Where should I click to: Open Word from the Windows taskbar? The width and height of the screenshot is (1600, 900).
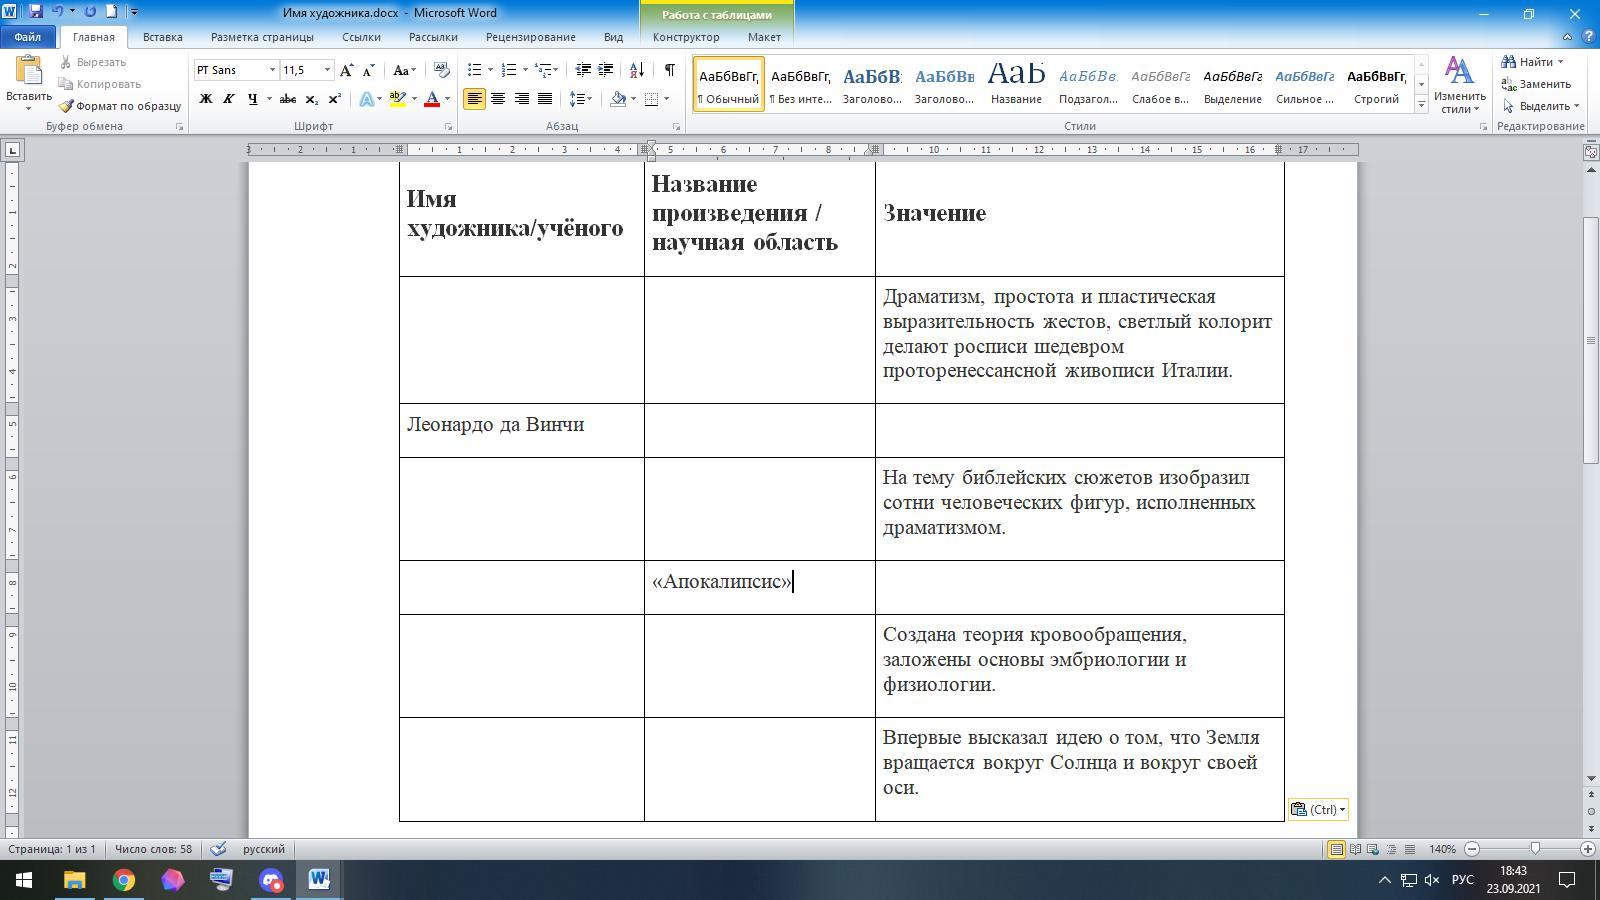[x=319, y=880]
